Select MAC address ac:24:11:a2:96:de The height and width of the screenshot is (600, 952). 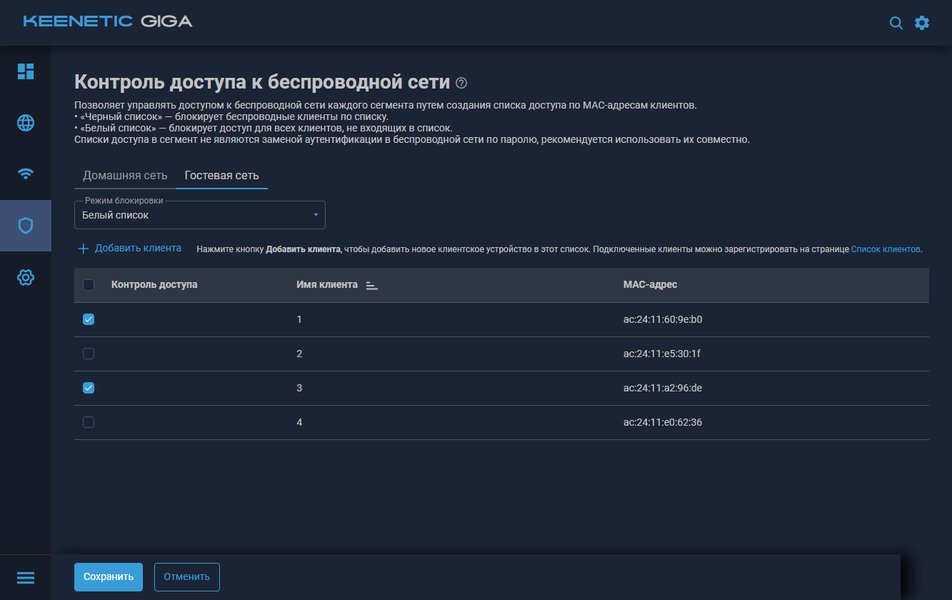662,388
